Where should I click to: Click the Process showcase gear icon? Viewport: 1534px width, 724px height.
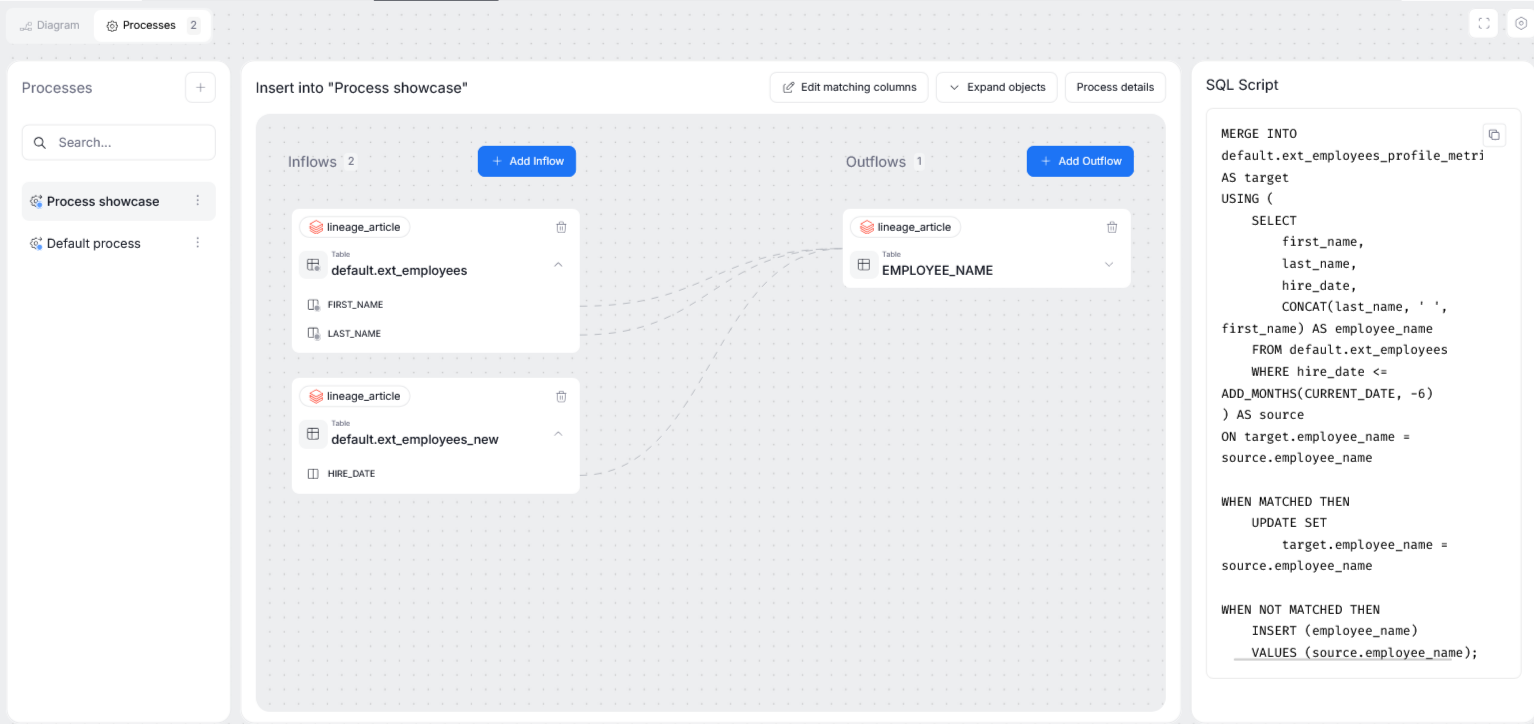point(36,201)
